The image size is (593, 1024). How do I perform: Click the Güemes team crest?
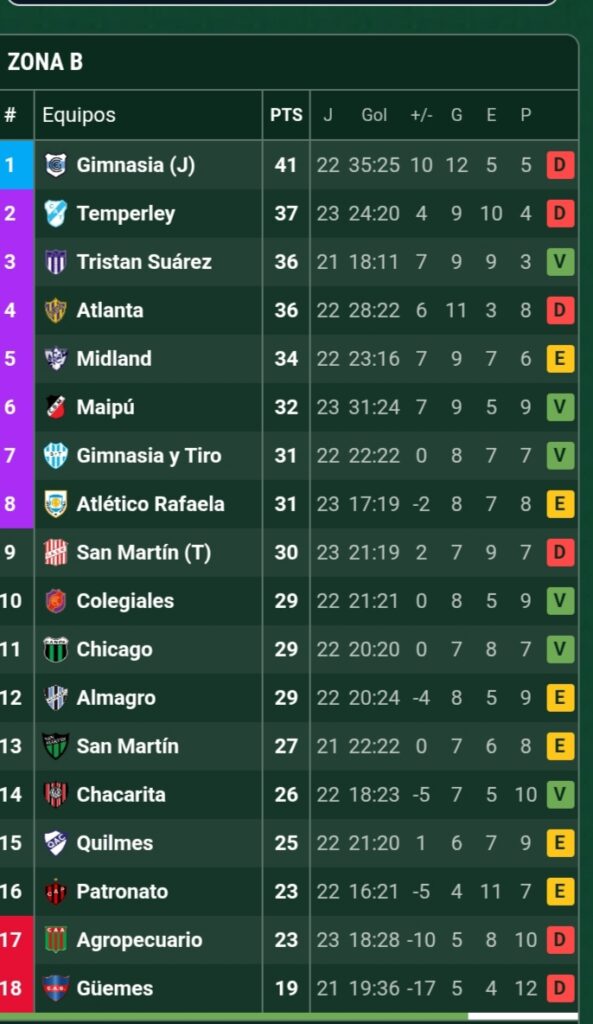(56, 988)
